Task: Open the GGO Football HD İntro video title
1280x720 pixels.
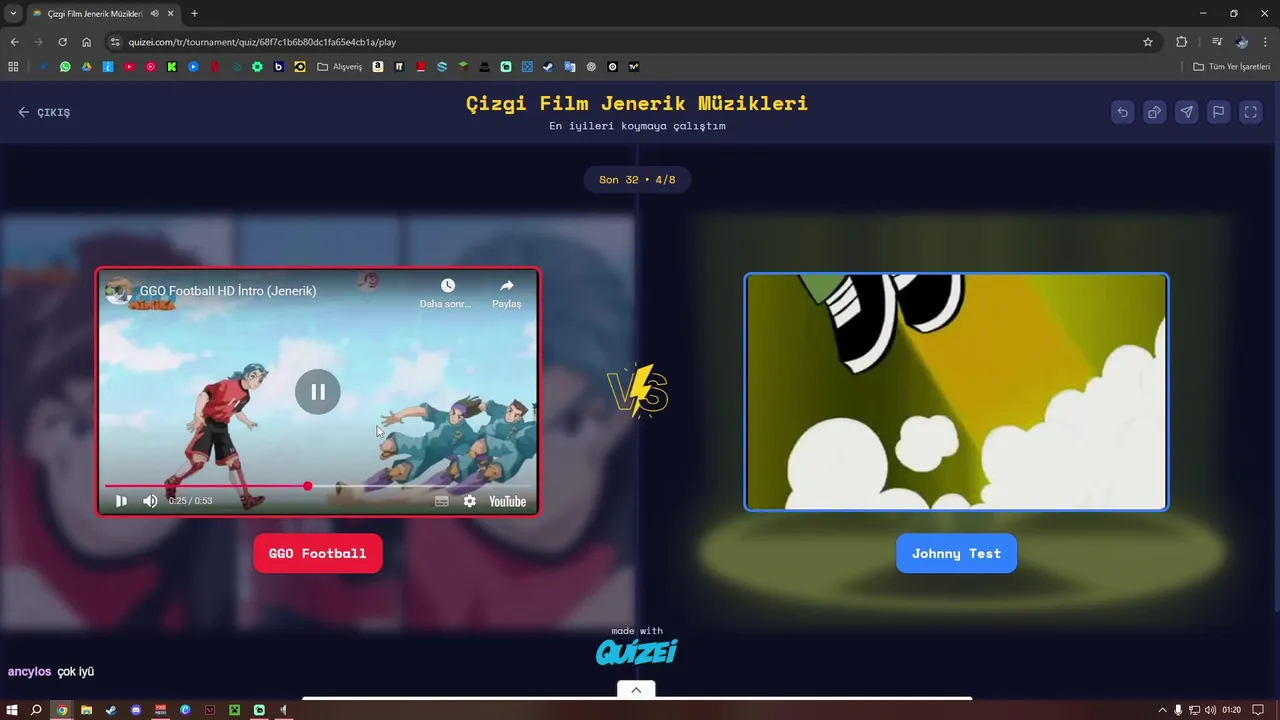Action: (x=228, y=291)
